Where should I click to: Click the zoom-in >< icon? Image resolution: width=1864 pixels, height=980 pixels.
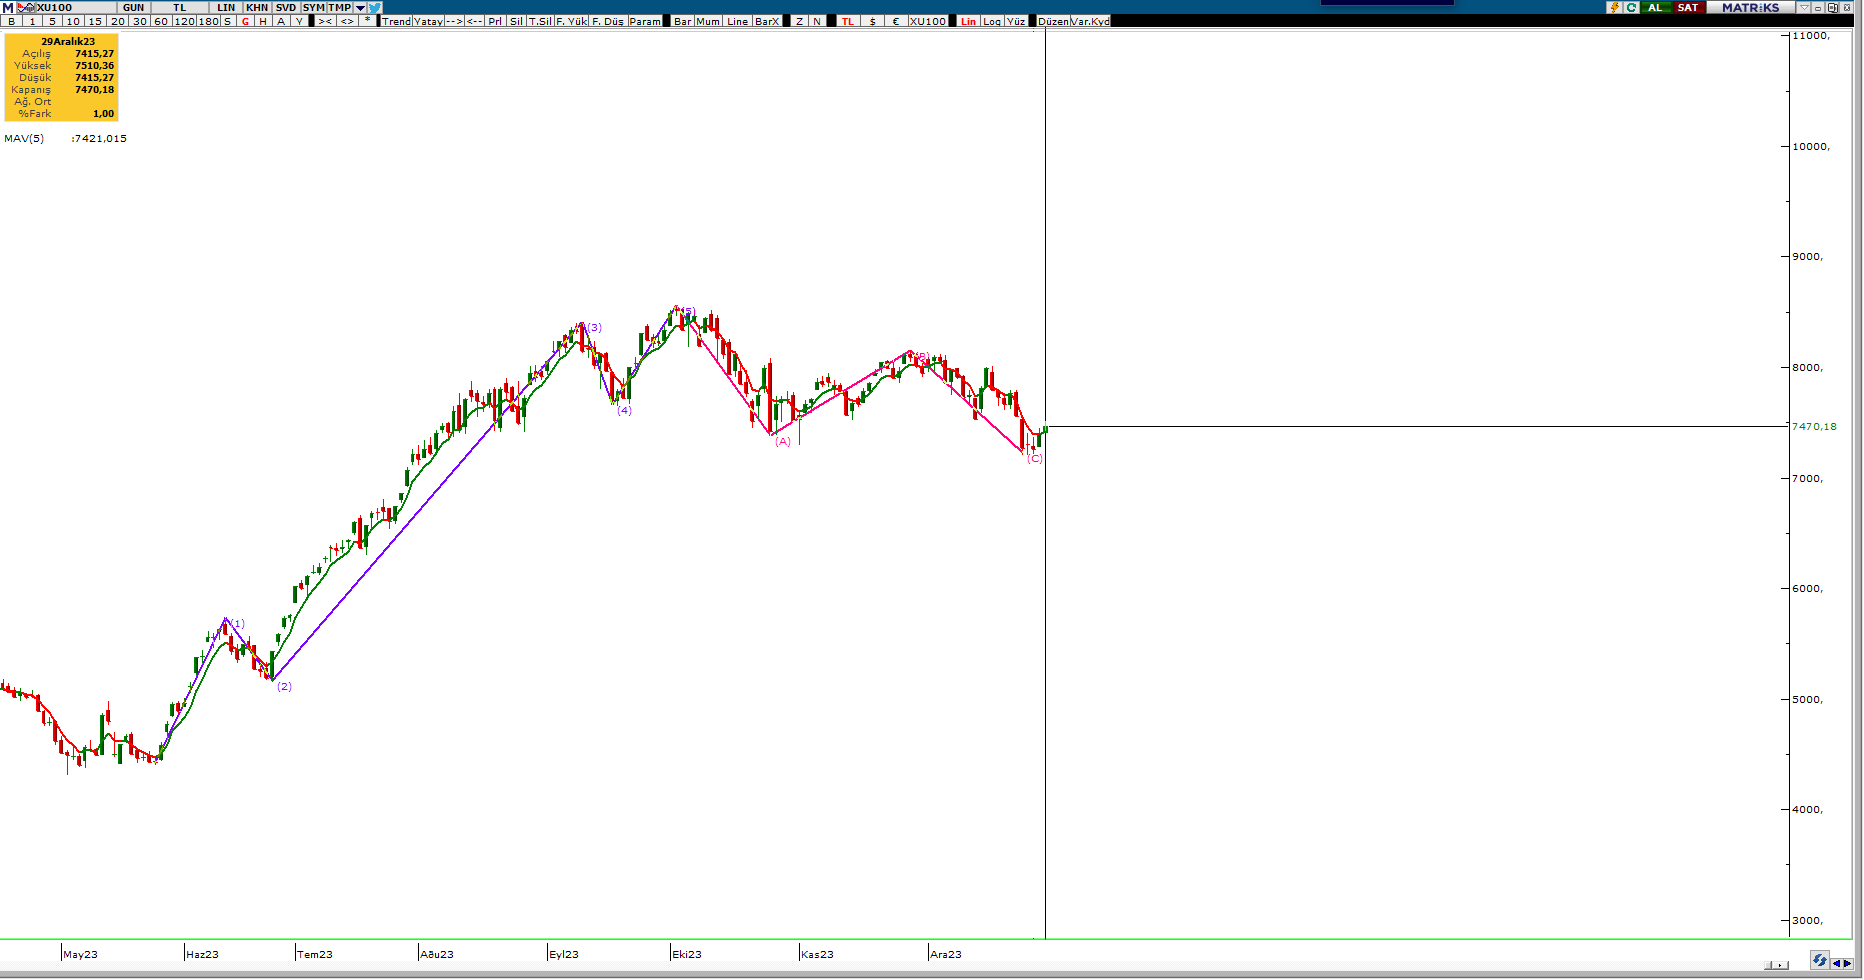coord(325,21)
